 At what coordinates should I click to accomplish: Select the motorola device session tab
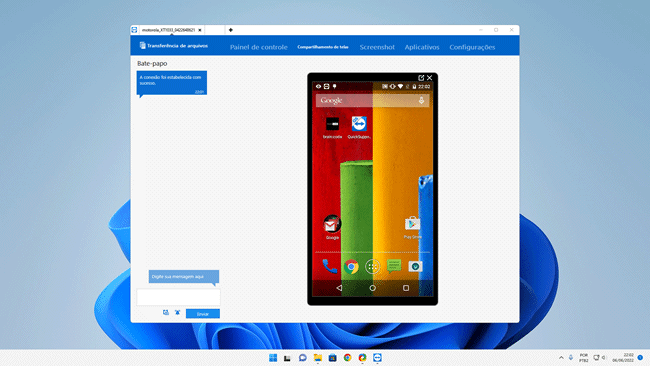pyautogui.click(x=168, y=30)
